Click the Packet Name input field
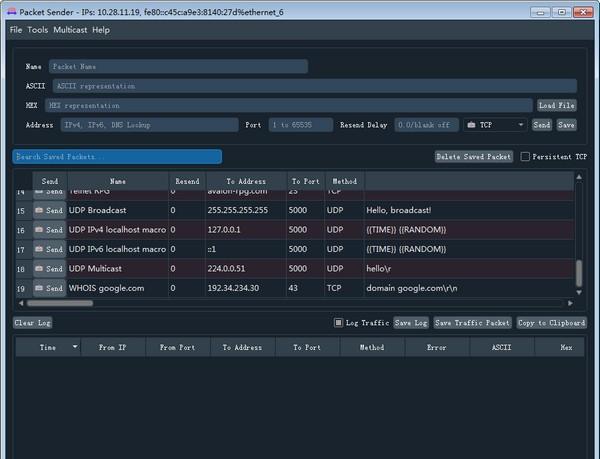The width and height of the screenshot is (600, 459). pyautogui.click(x=178, y=66)
